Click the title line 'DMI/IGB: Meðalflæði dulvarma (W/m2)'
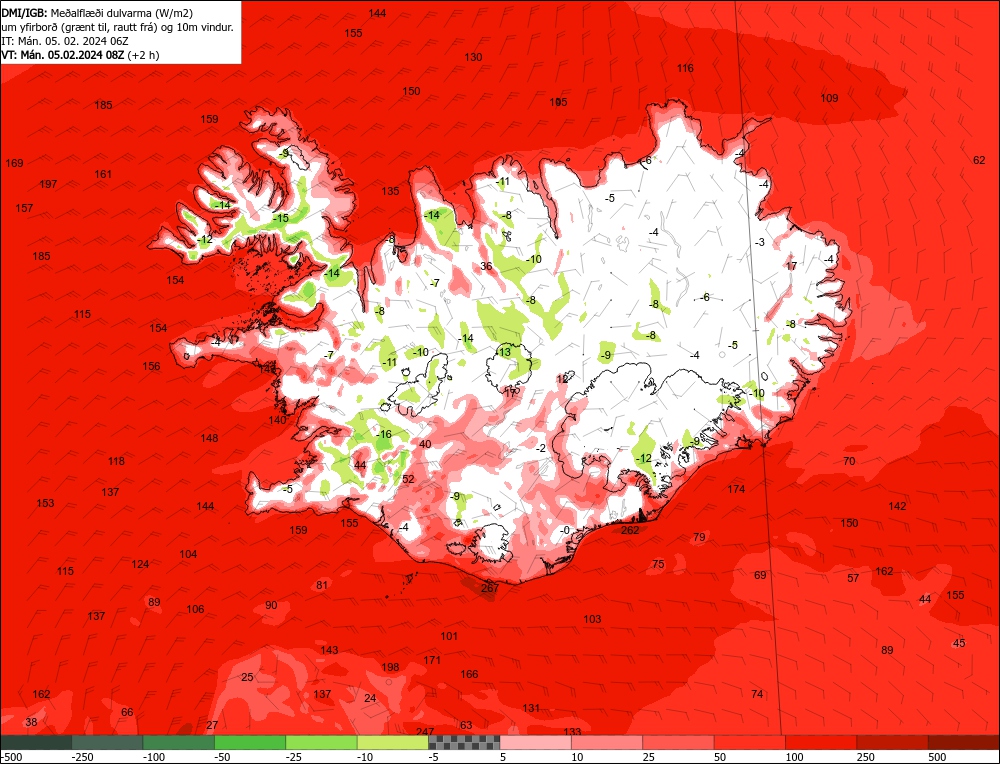Screen dimensions: 1000x764 pyautogui.click(x=97, y=13)
